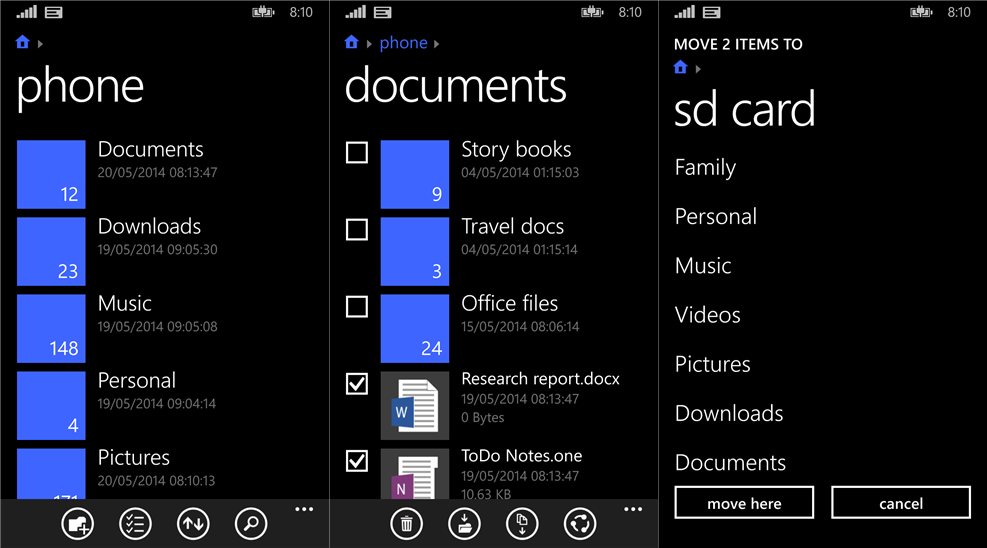The image size is (987, 548).
Task: Open Story books folder tile showing 9
Action: (x=415, y=174)
